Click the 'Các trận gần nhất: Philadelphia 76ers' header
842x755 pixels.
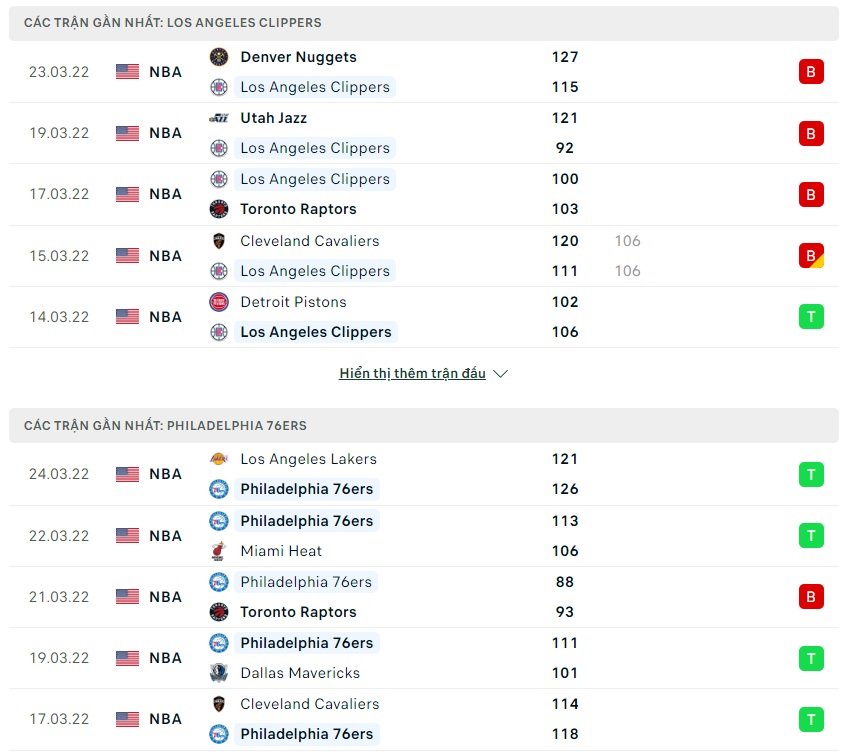[x=165, y=426]
